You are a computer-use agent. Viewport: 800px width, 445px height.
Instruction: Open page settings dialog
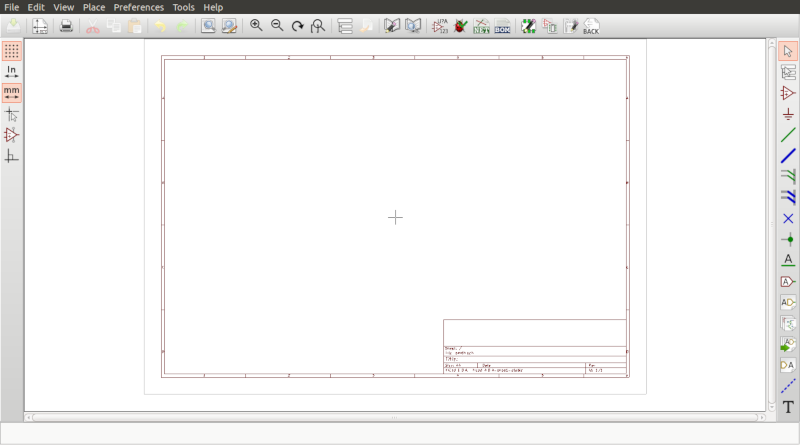(x=40, y=26)
